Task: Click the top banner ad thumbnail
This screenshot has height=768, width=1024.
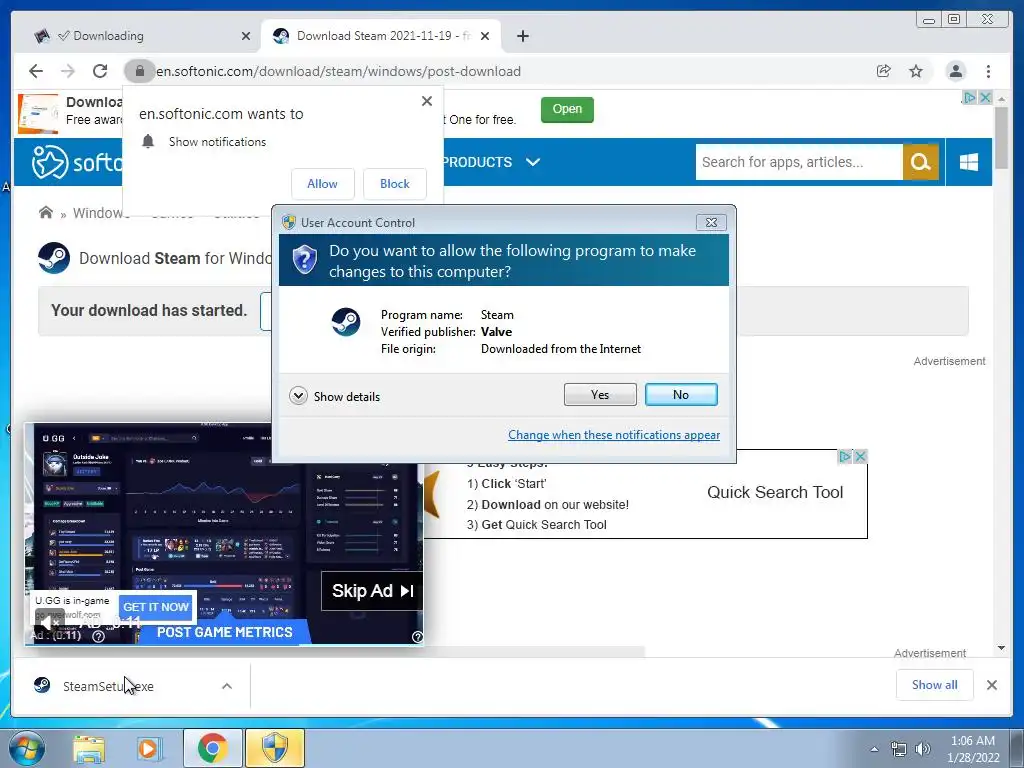Action: pyautogui.click(x=38, y=113)
